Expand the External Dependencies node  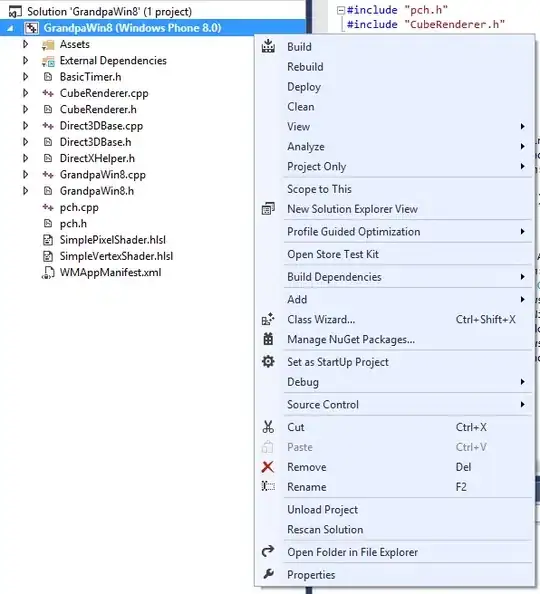25,60
